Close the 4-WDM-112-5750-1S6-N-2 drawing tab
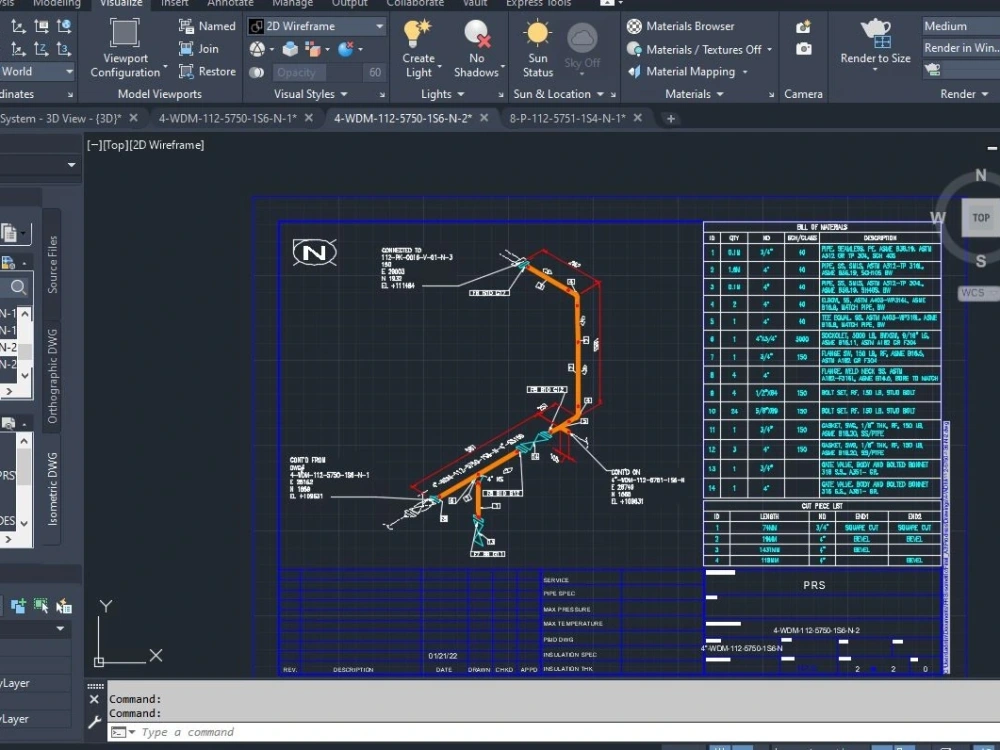Image resolution: width=1000 pixels, height=750 pixels. pyautogui.click(x=484, y=118)
